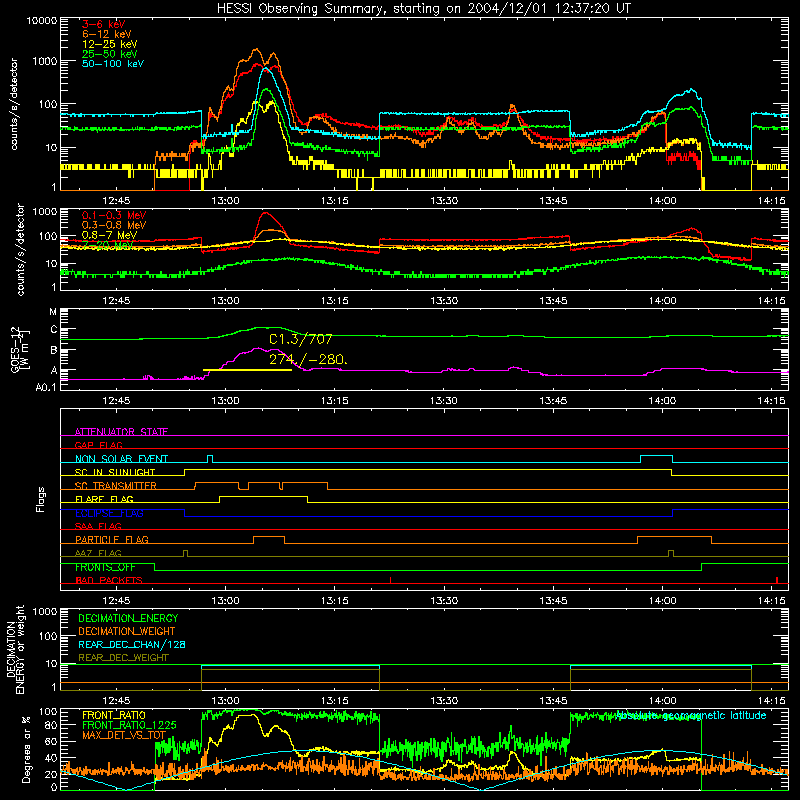Click the Absolute geomagnetic latitude label
This screenshot has width=800, height=800.
[691, 715]
